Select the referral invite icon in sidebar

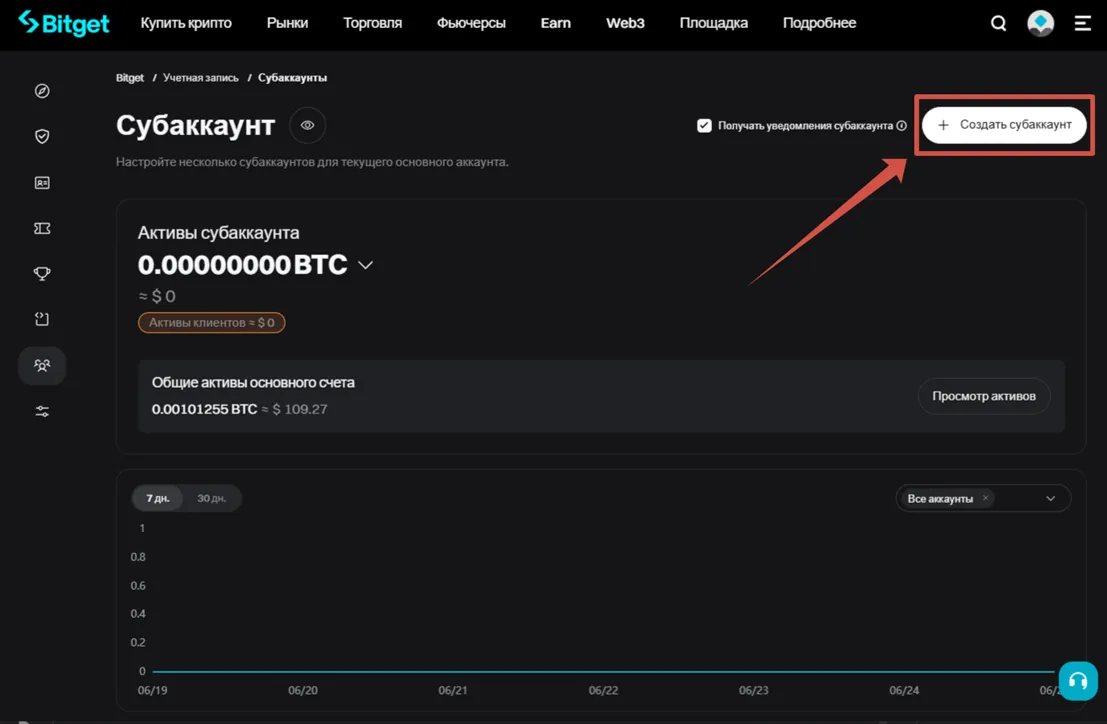(41, 318)
